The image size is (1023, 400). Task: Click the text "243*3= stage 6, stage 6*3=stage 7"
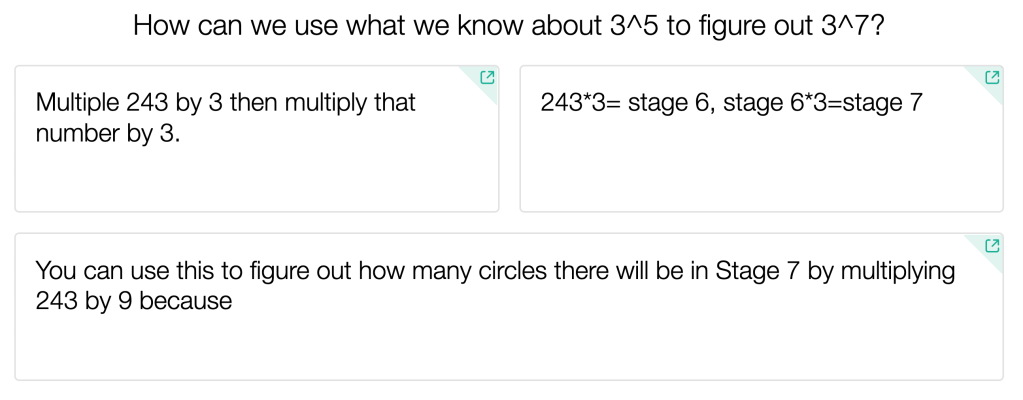coord(731,102)
